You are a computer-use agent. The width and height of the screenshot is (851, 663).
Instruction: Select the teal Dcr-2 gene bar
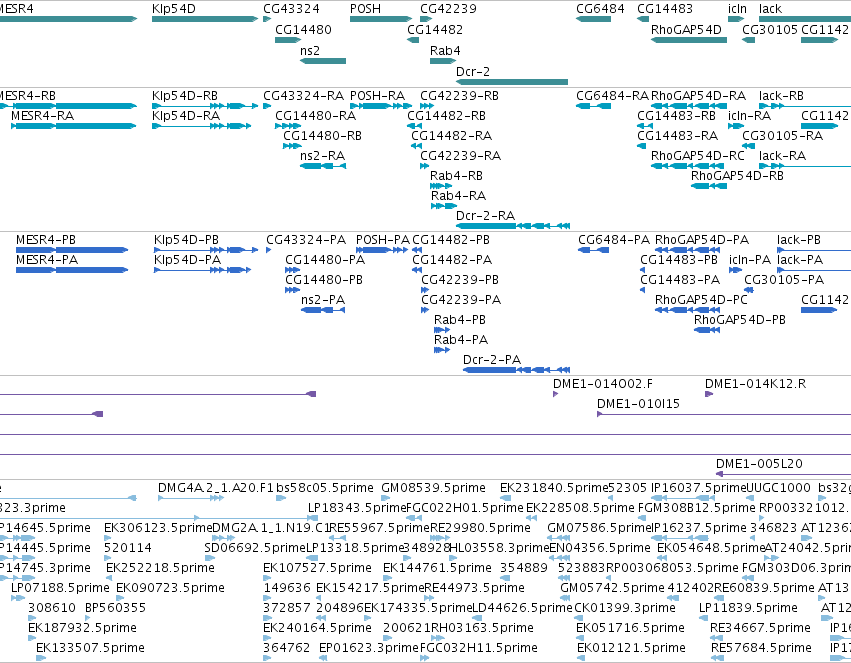[512, 82]
